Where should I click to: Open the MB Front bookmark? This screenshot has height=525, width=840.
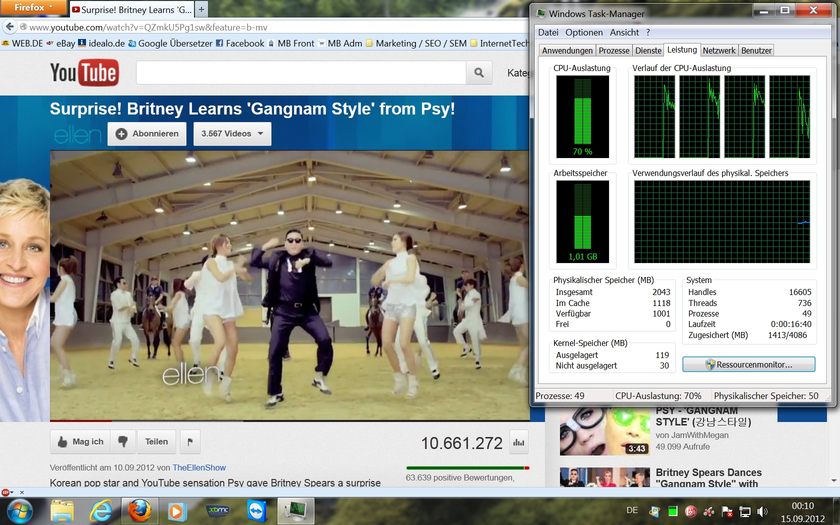click(x=291, y=43)
